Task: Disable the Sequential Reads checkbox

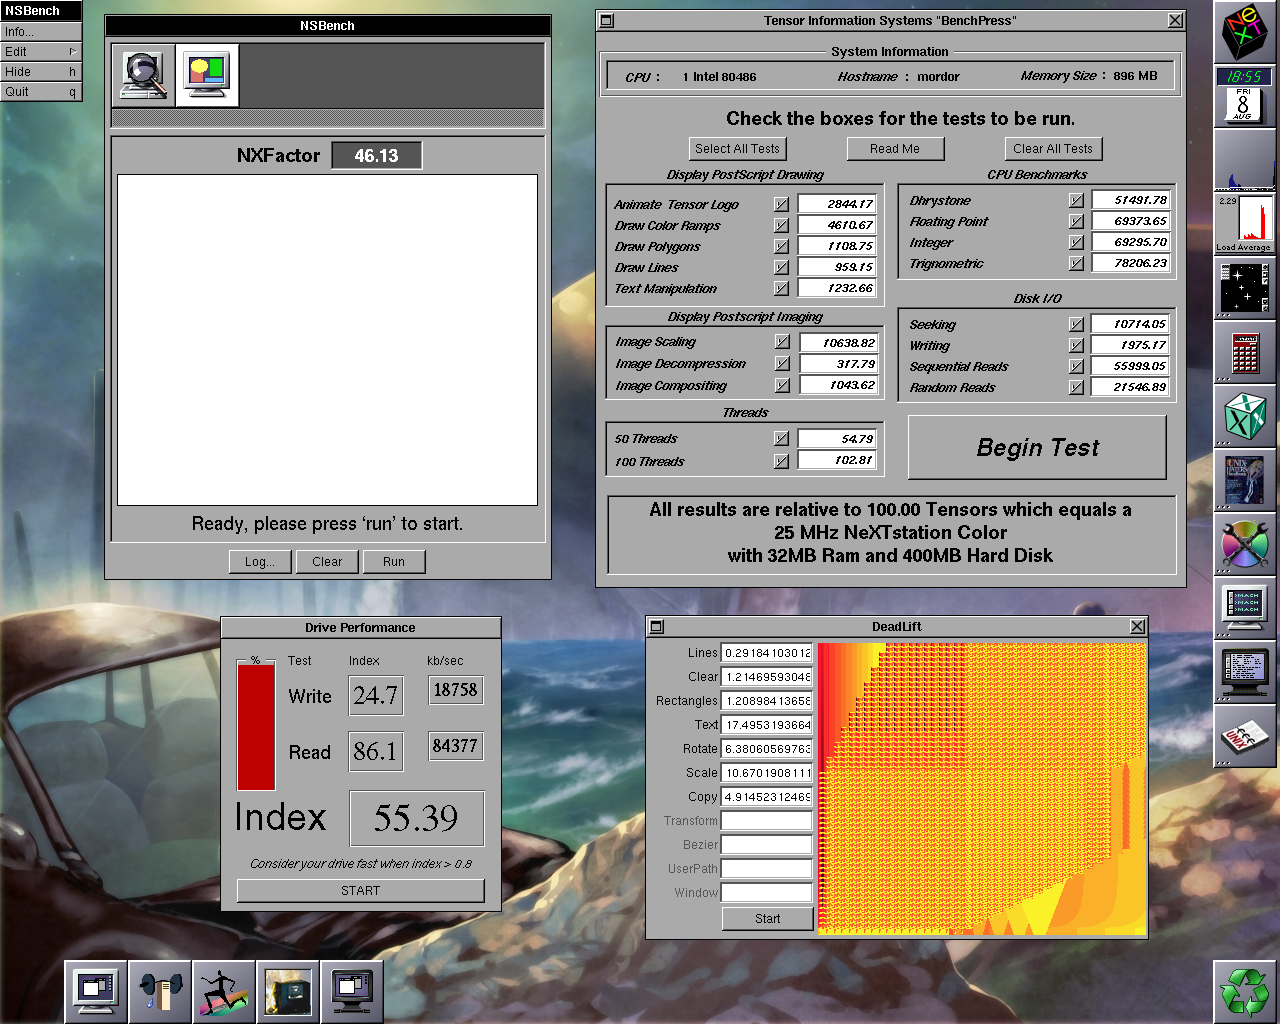Action: pos(1076,366)
